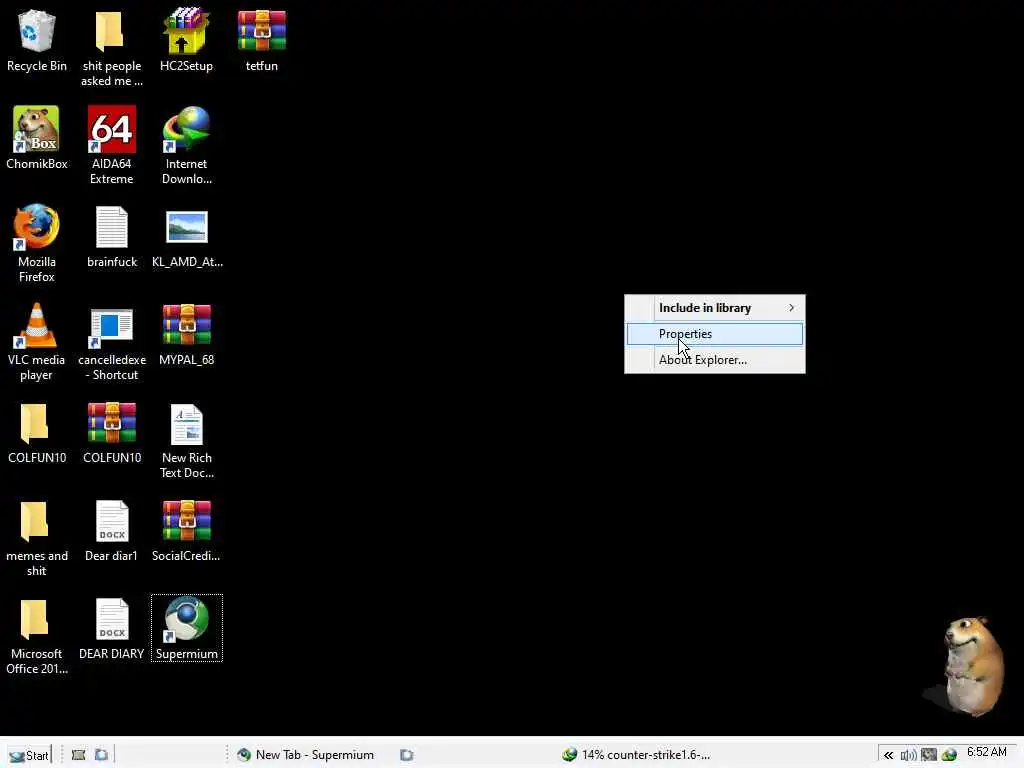Expand hidden system tray icons chevron

[888, 755]
